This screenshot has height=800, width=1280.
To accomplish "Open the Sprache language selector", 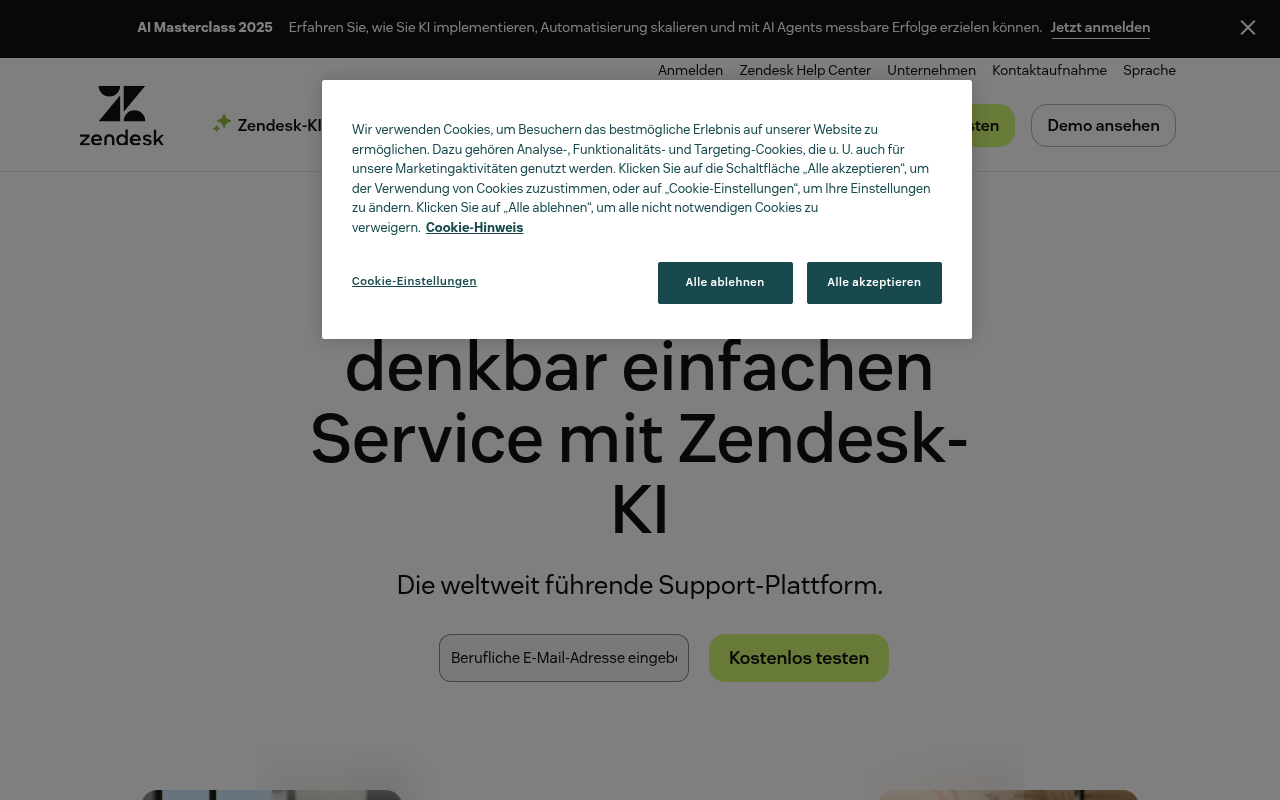I will coord(1149,70).
